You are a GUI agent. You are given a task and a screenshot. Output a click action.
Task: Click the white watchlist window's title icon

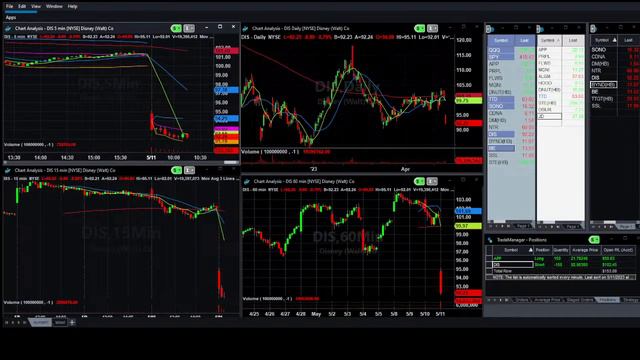(540, 29)
